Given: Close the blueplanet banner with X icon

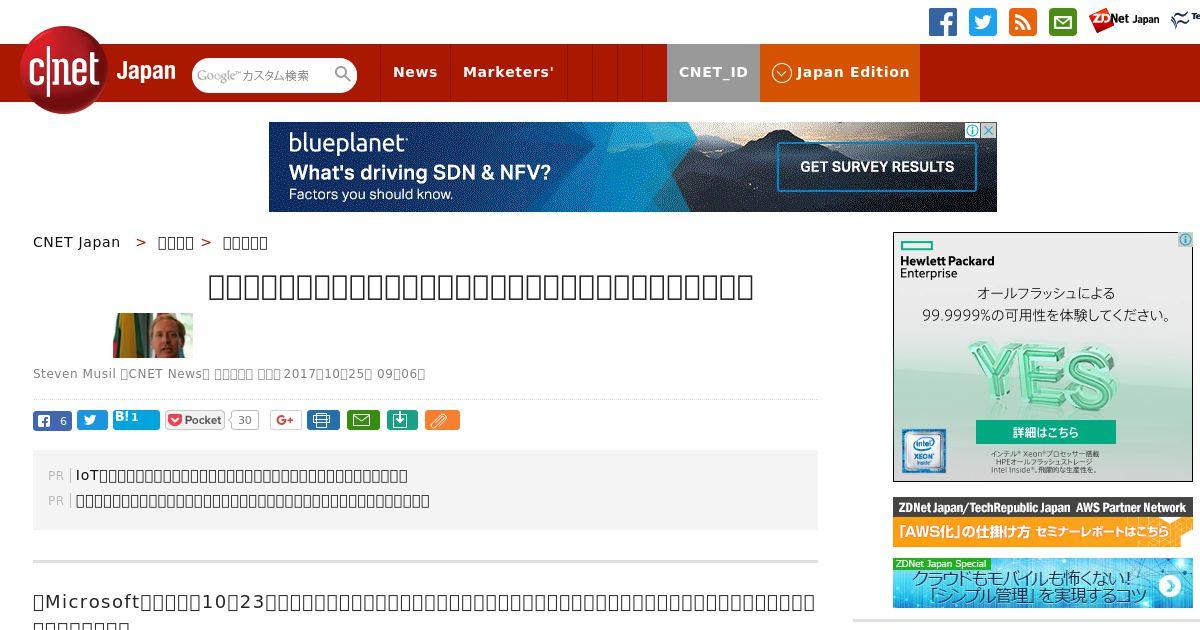Looking at the screenshot, I should 989,130.
